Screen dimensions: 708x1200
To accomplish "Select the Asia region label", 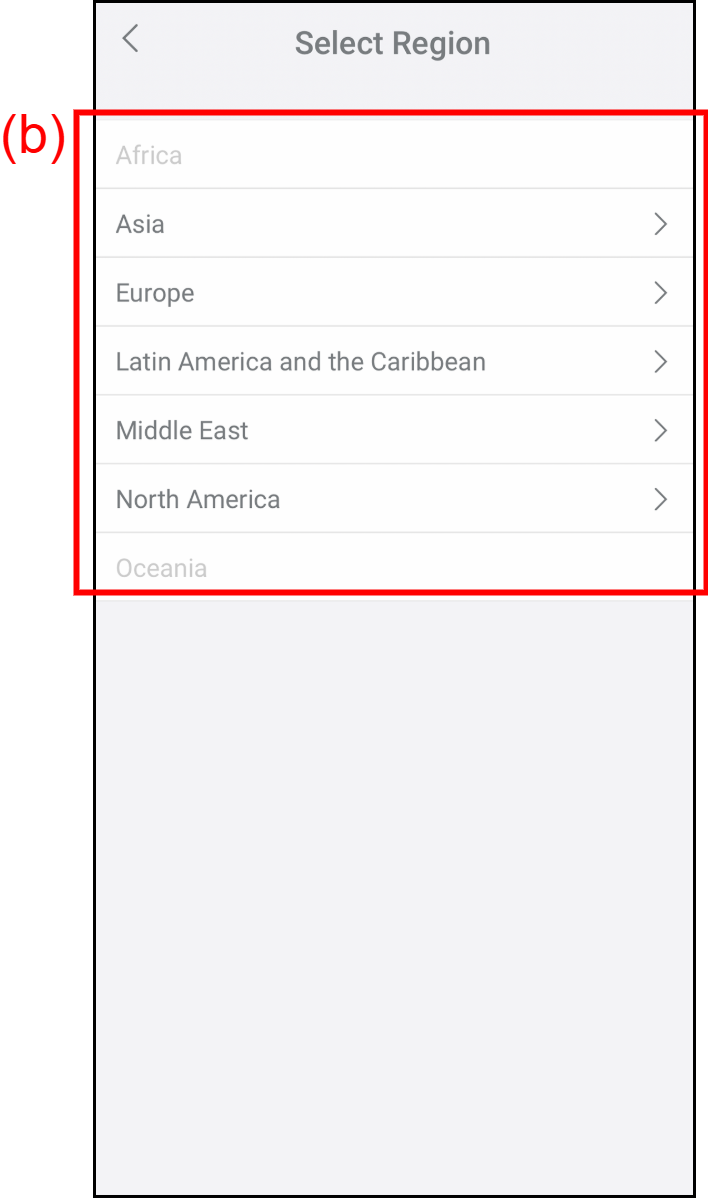I will [x=140, y=224].
